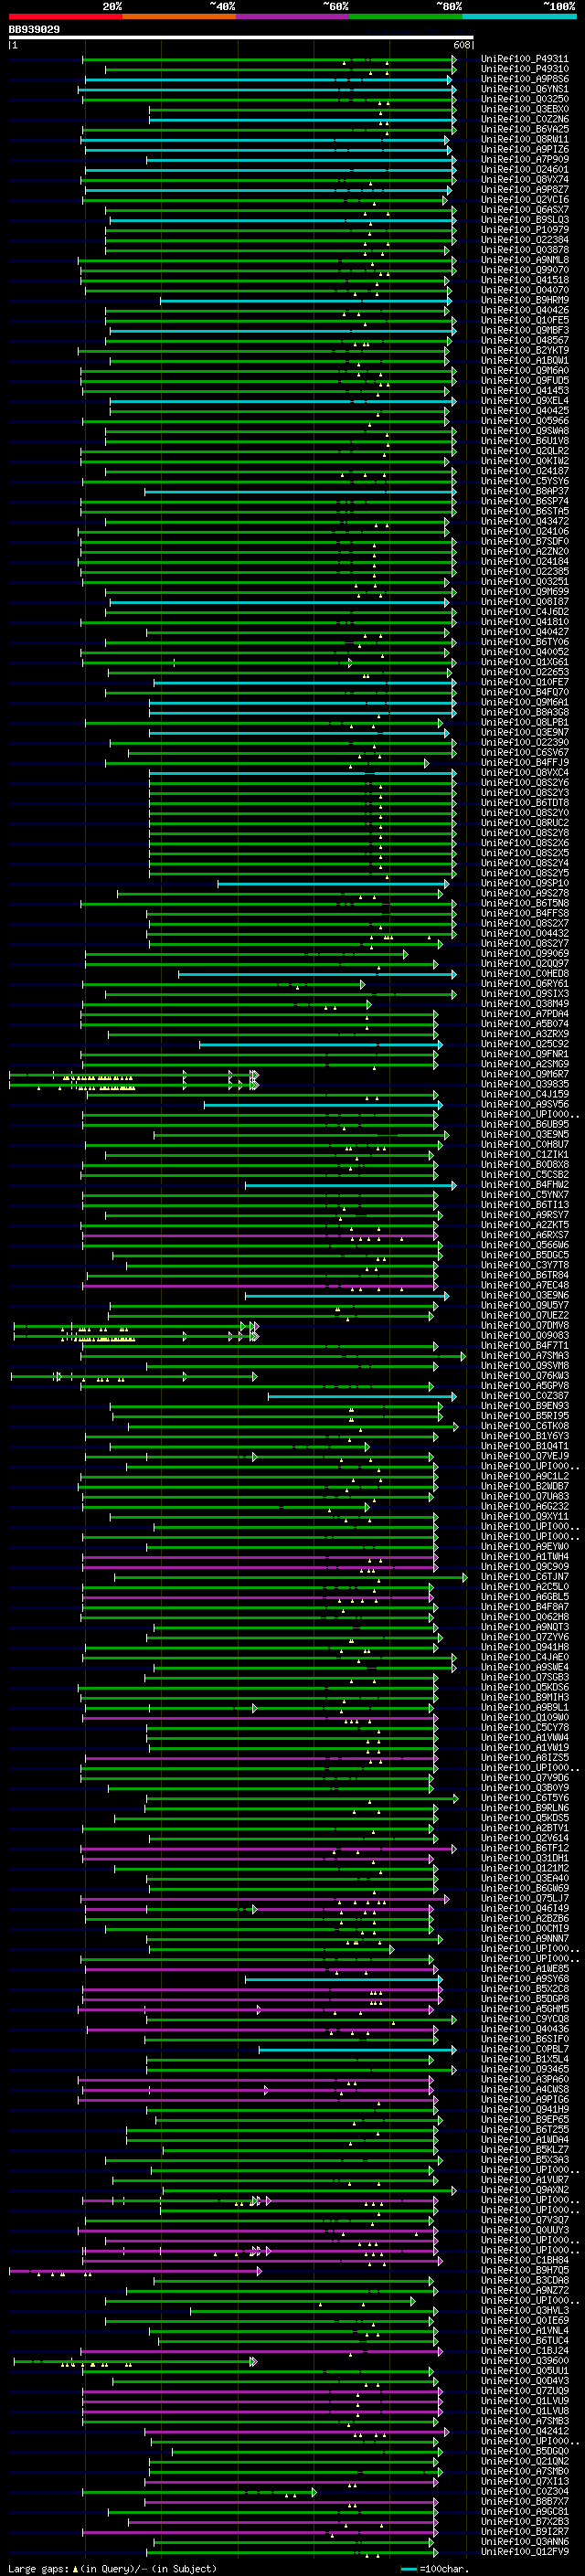The image size is (585, 2576).
Task: Open hit UniRef100_A9P8S6
Action: click(524, 79)
